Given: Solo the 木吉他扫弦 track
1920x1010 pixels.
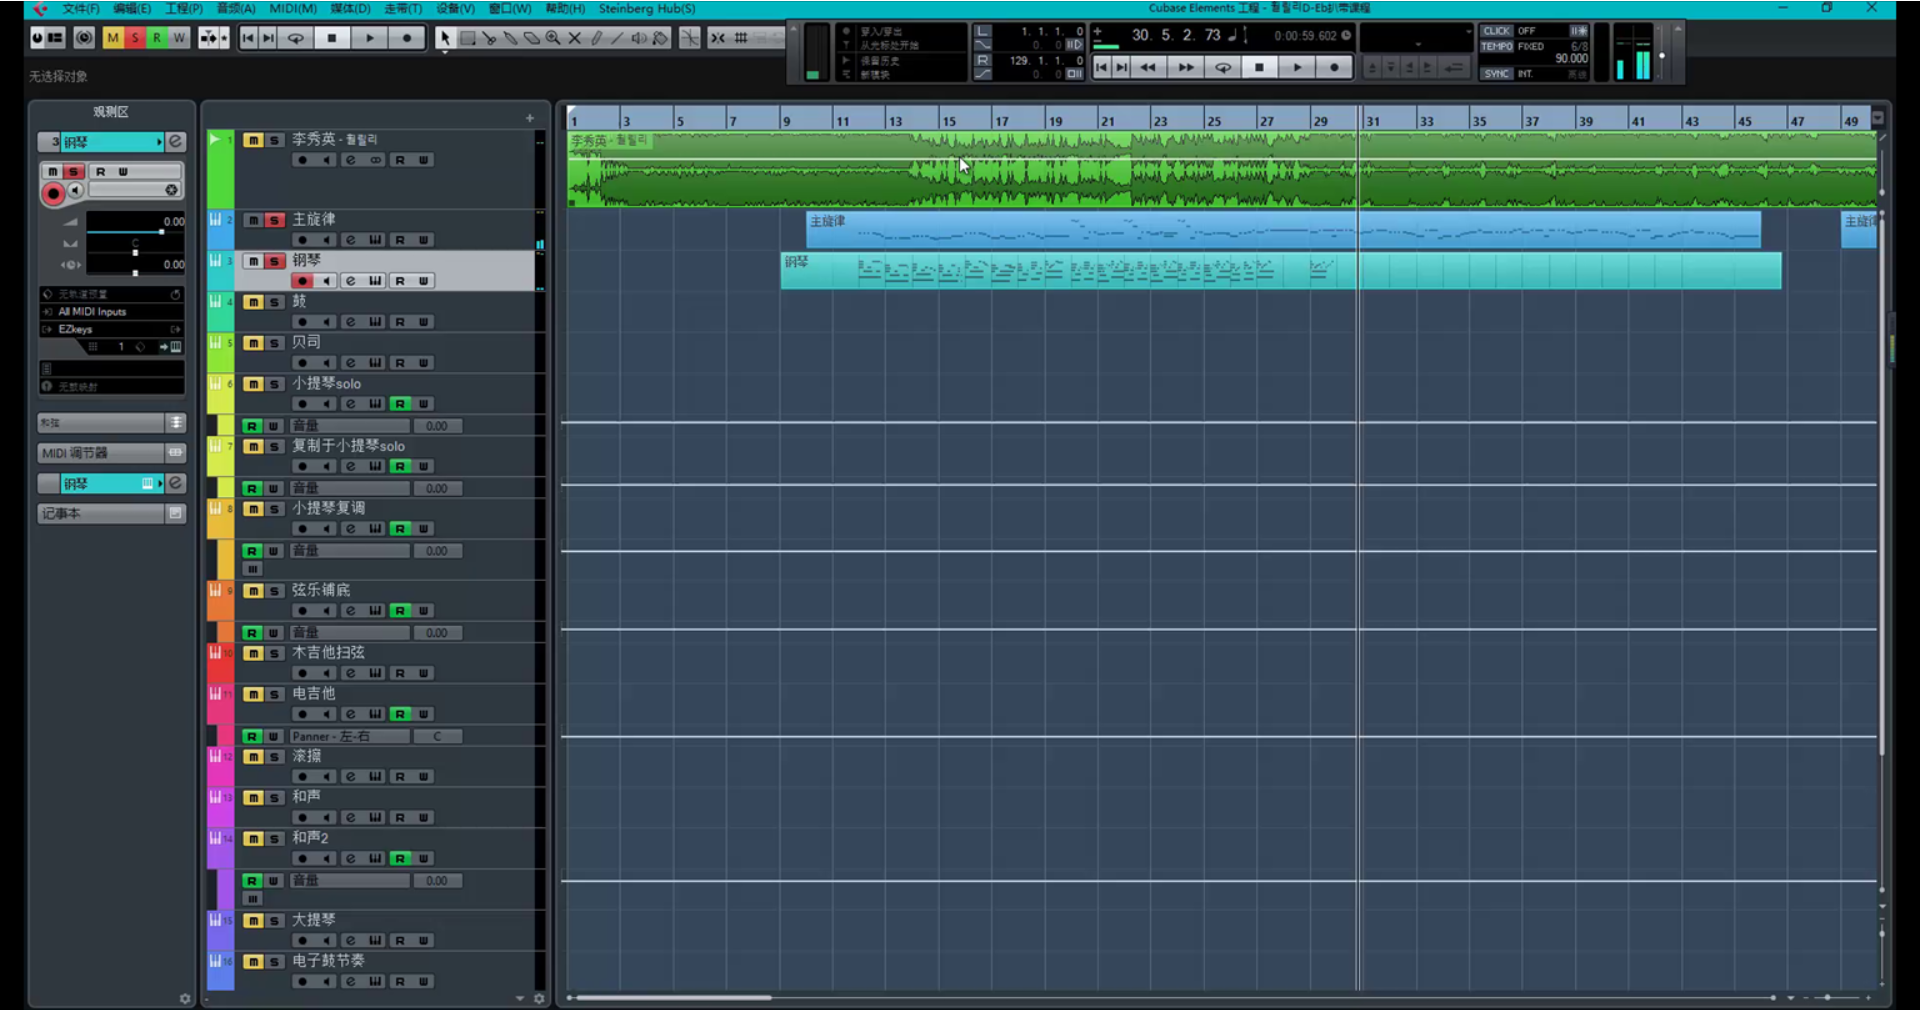Looking at the screenshot, I should click(275, 654).
